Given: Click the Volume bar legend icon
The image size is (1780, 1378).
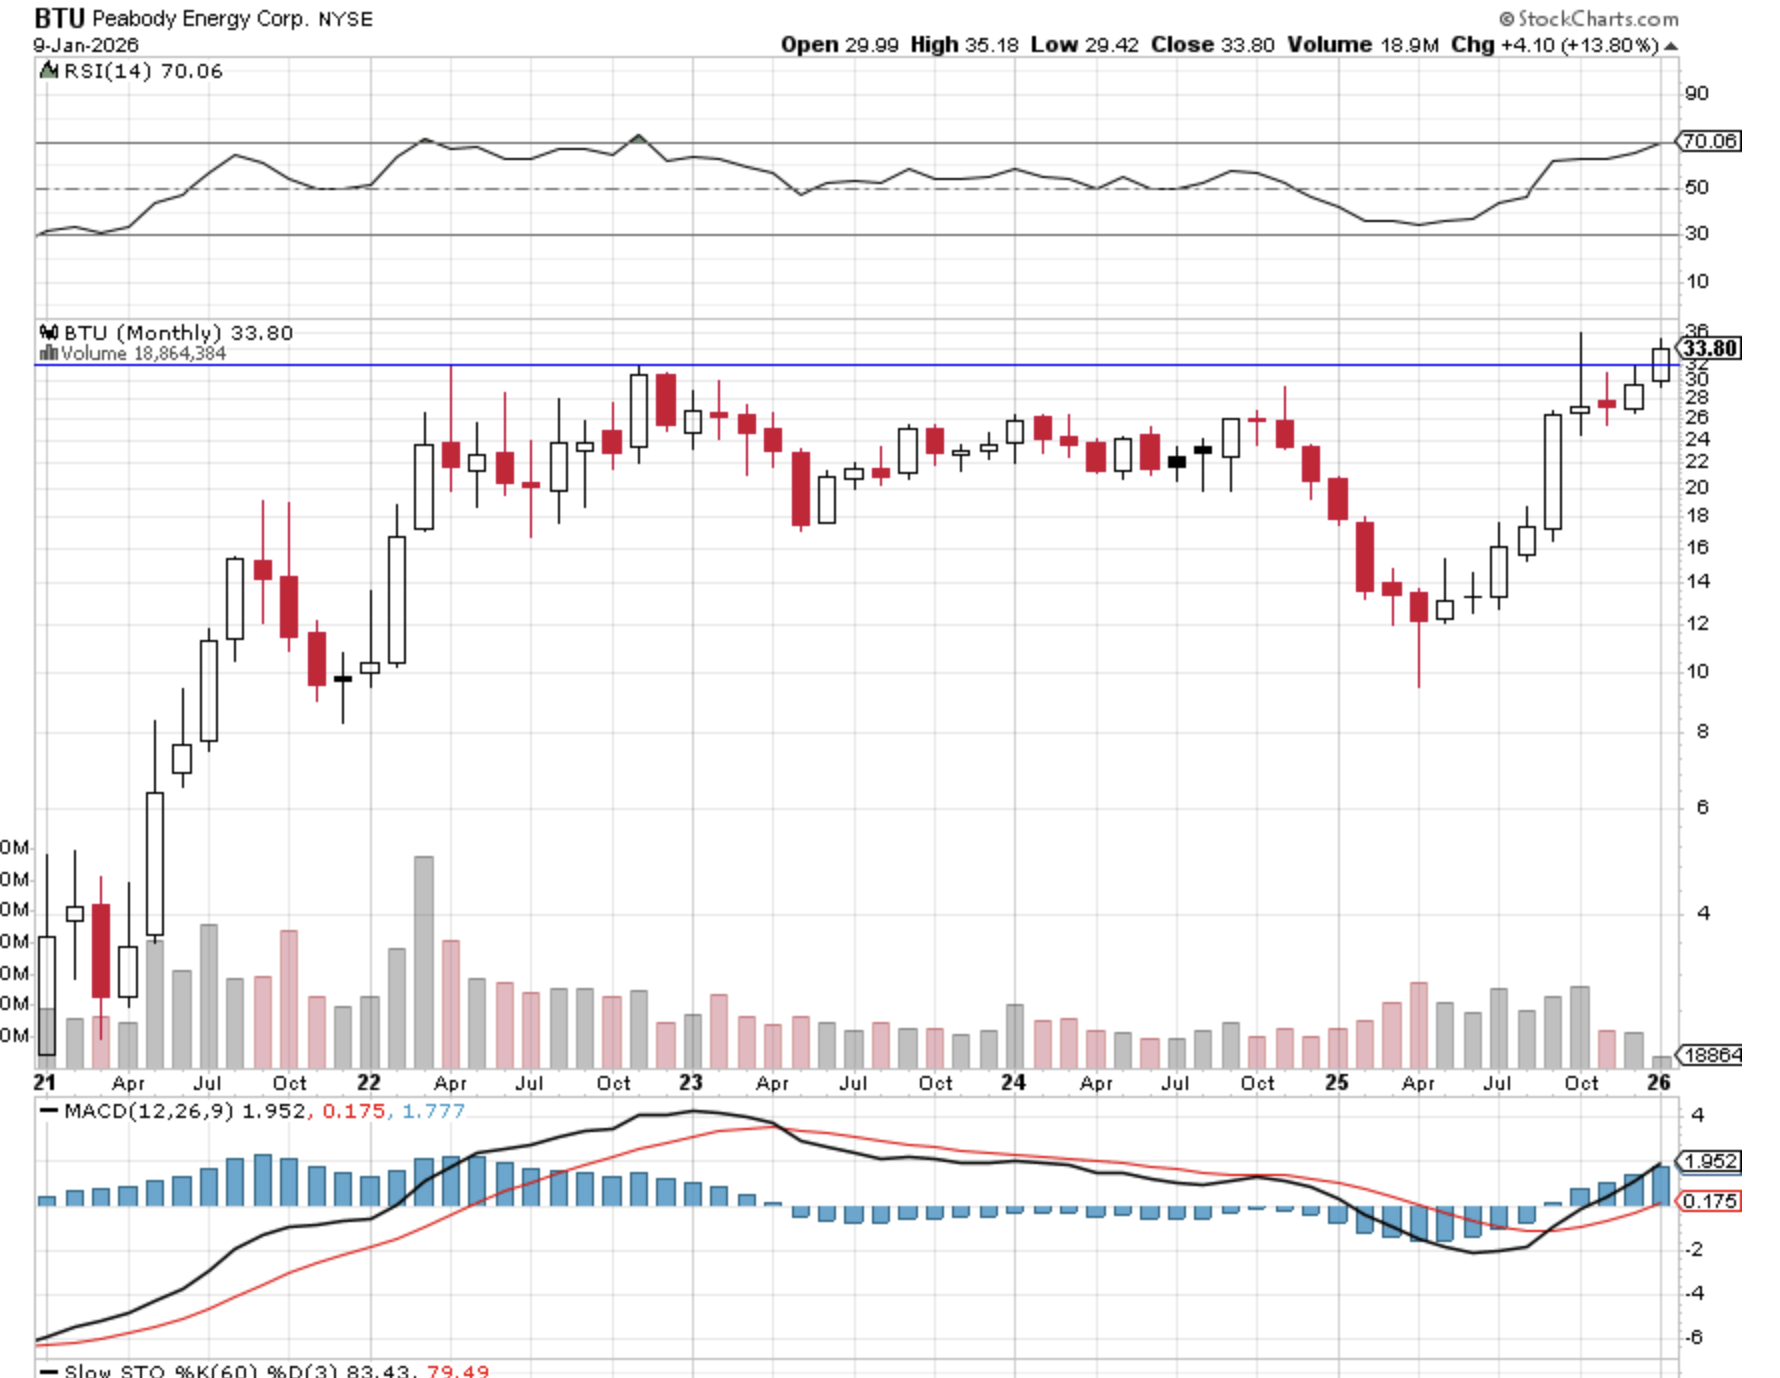Looking at the screenshot, I should click(47, 353).
